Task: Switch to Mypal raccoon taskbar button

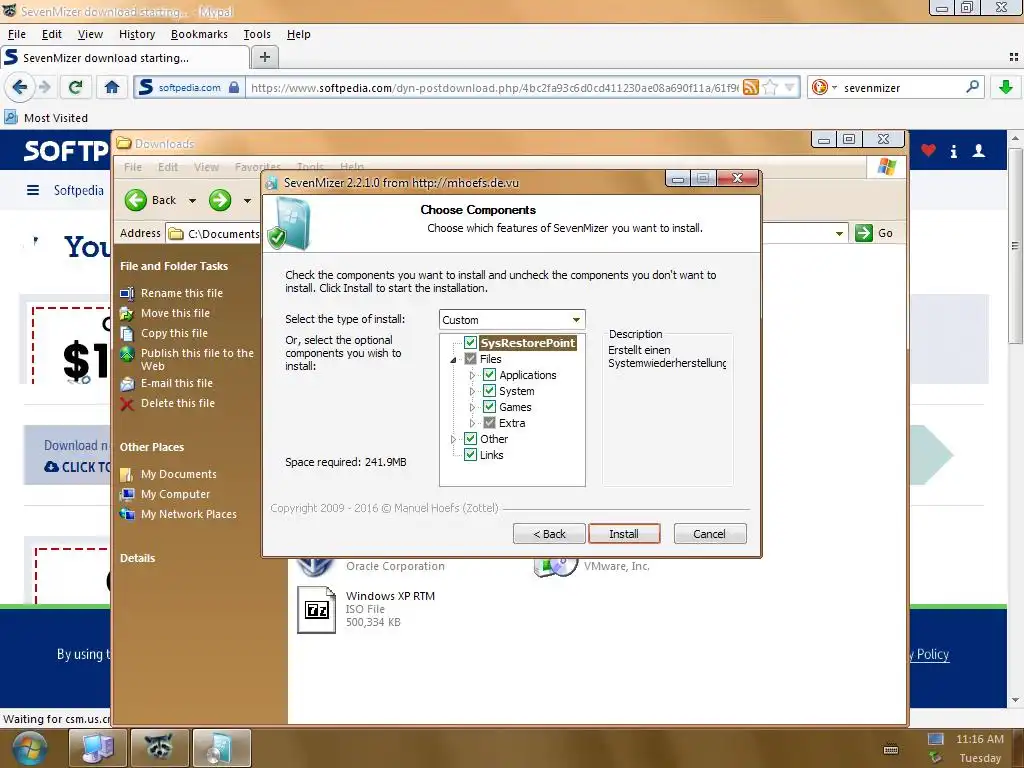Action: click(x=159, y=748)
